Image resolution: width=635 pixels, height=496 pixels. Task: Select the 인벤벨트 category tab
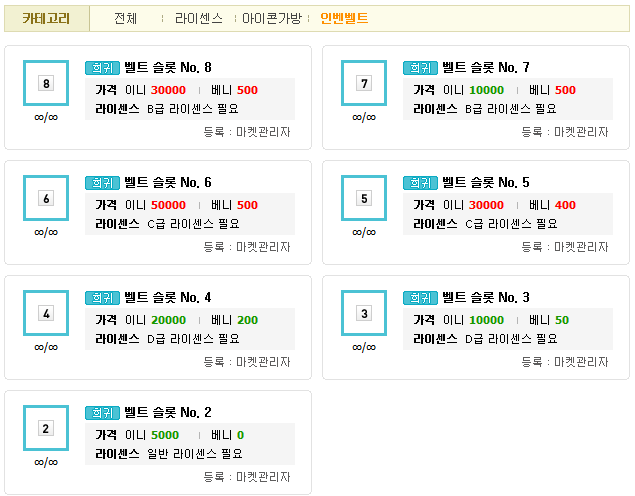[x=344, y=19]
